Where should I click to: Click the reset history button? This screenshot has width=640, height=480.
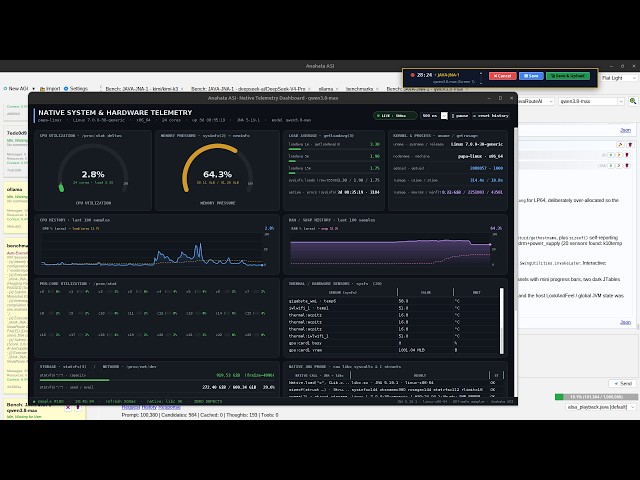(491, 116)
